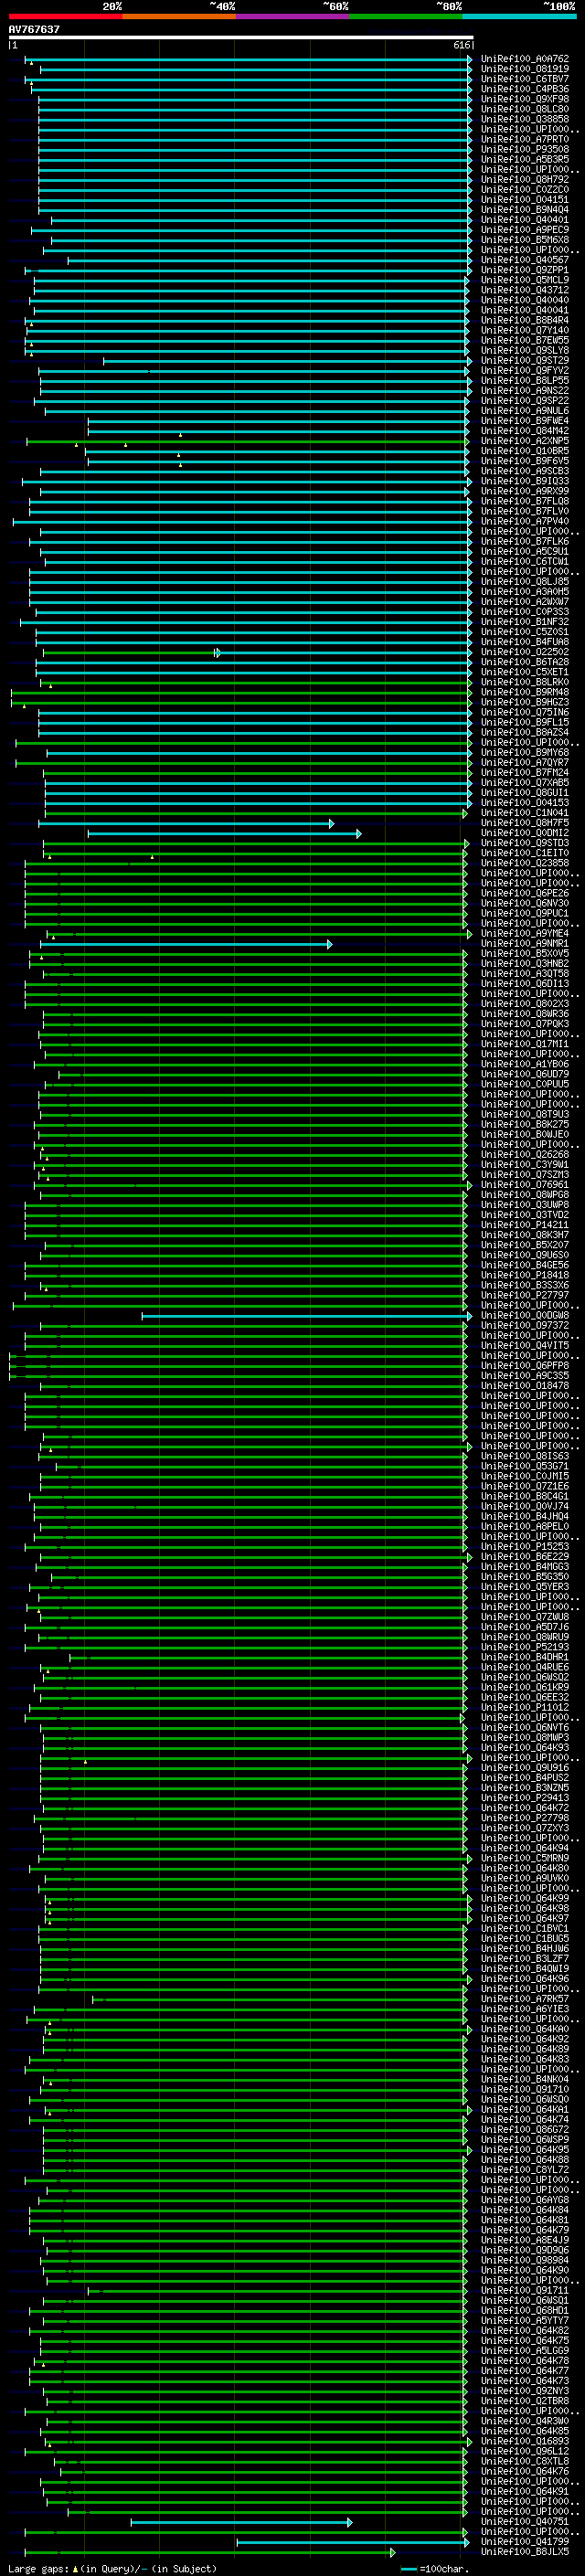Open hit UniRef100_P93508
Image resolution: width=585 pixels, height=2576 pixels.
525,149
